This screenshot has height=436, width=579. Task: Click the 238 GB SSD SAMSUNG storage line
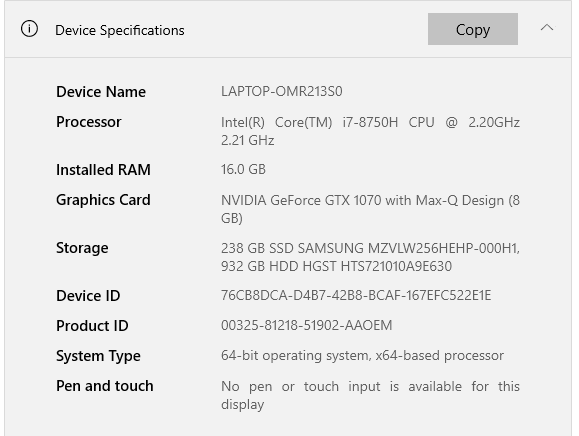coord(370,248)
